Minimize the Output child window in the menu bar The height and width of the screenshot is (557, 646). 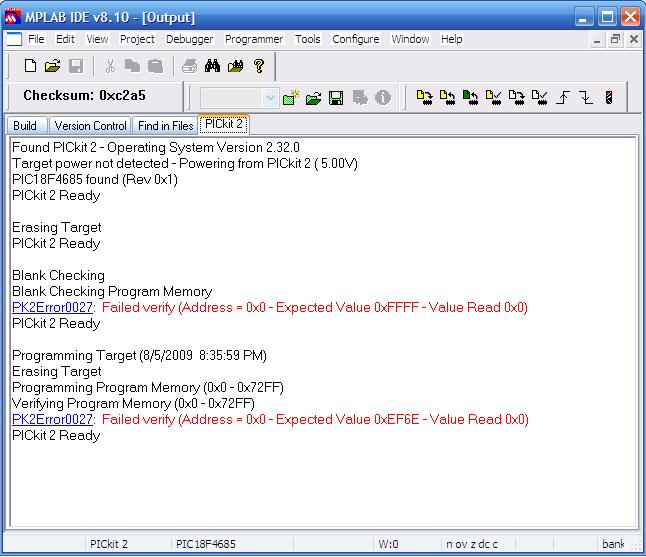click(x=597, y=39)
